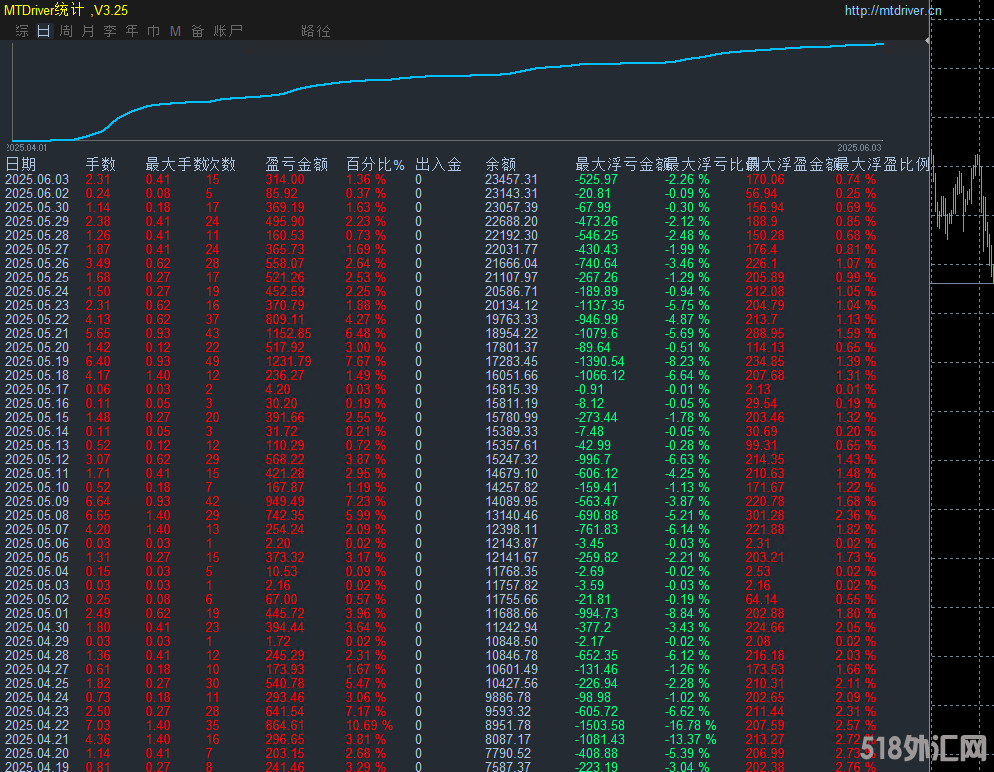The width and height of the screenshot is (994, 772).
Task: Open the 周 weekly statistics tab
Action: pos(66,31)
